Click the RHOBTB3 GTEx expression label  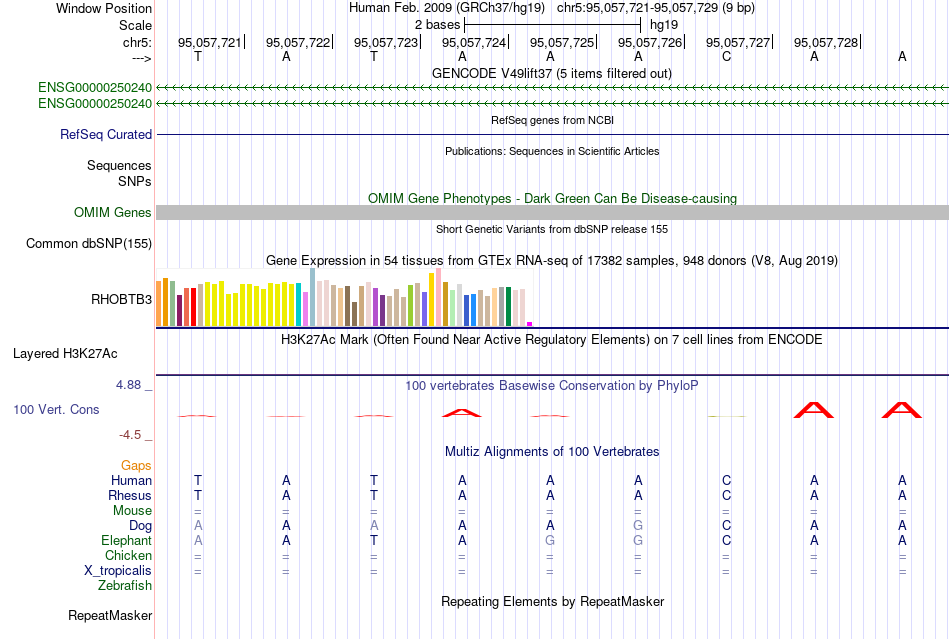[x=121, y=299]
